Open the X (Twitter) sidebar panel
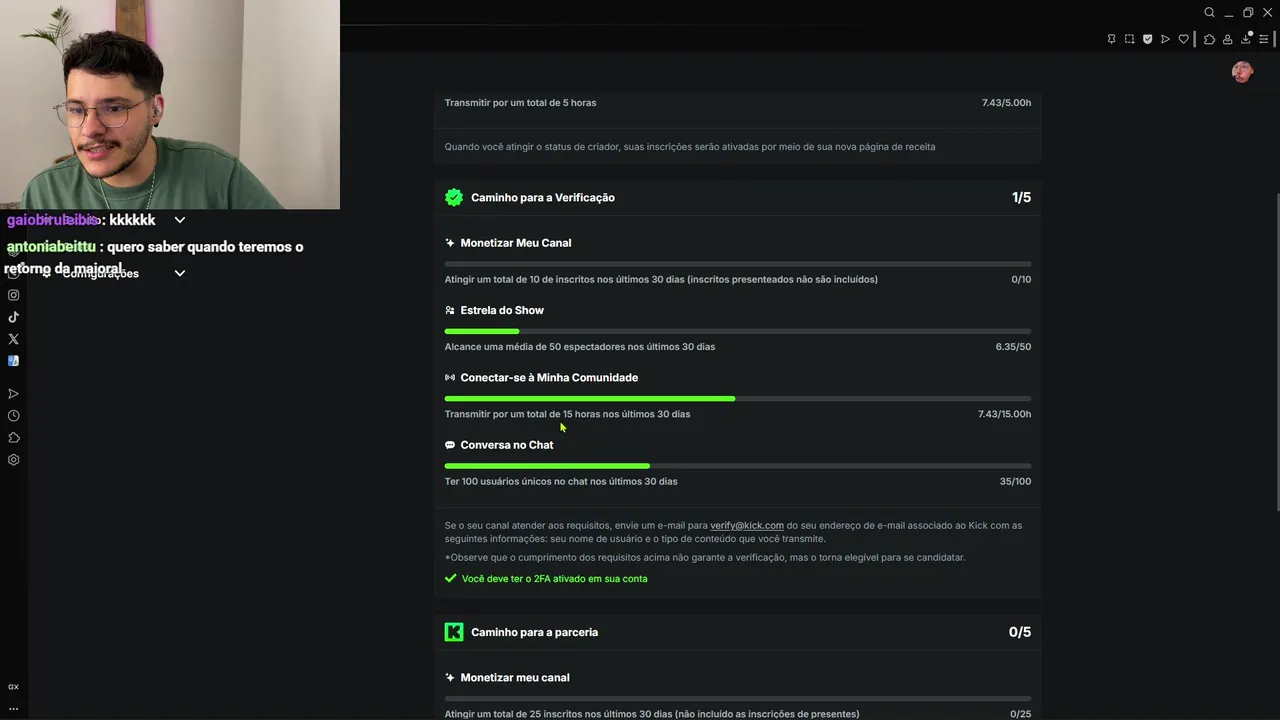The width and height of the screenshot is (1280, 720). (14, 339)
